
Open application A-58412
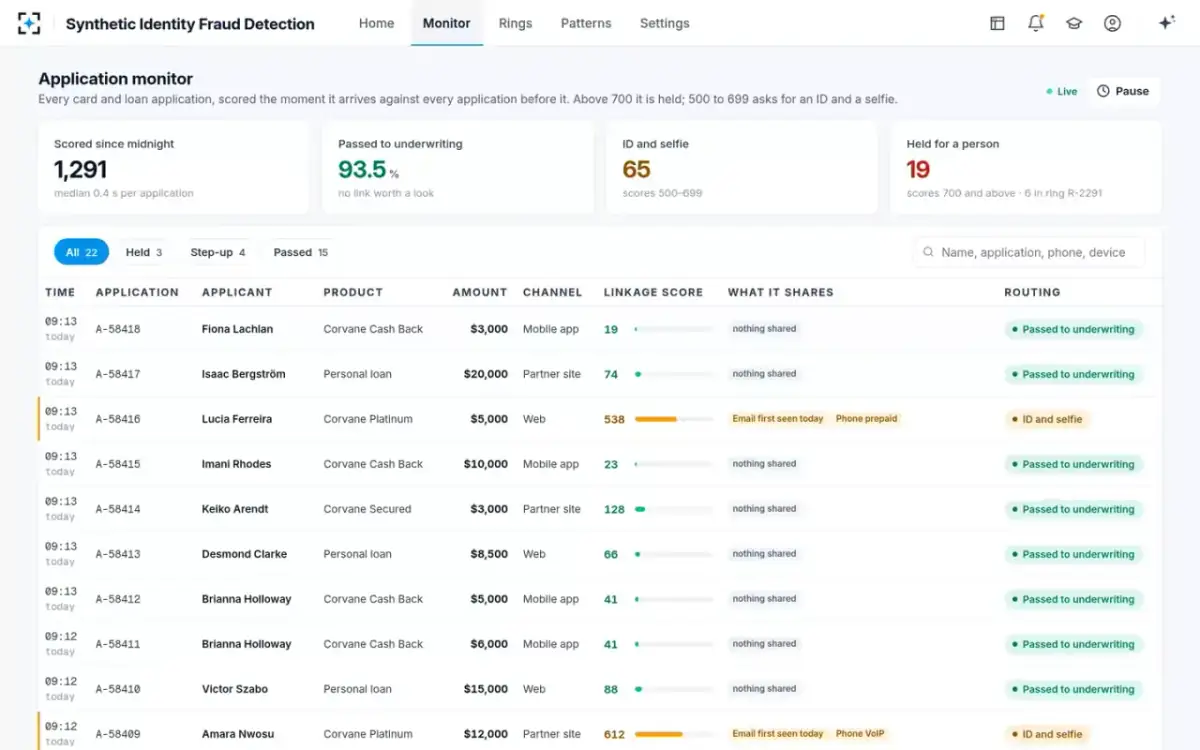[x=118, y=599]
